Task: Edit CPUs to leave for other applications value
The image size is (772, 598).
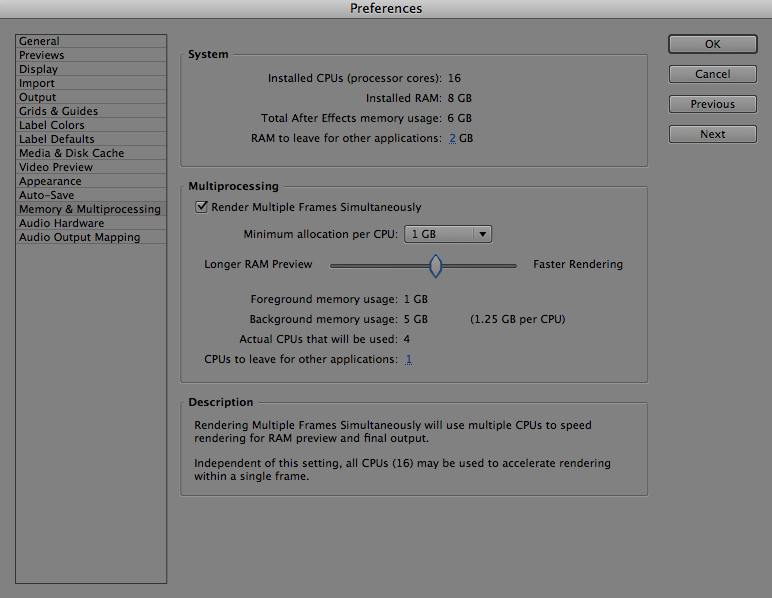Action: click(x=409, y=359)
